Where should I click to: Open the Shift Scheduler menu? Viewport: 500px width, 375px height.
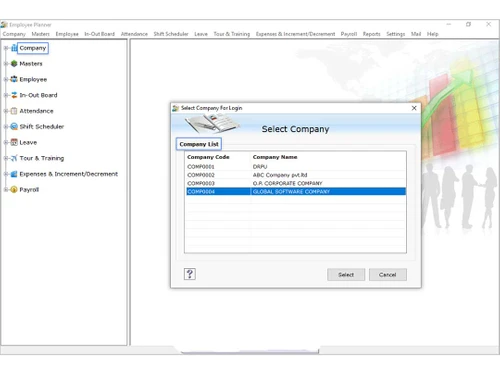click(x=171, y=34)
